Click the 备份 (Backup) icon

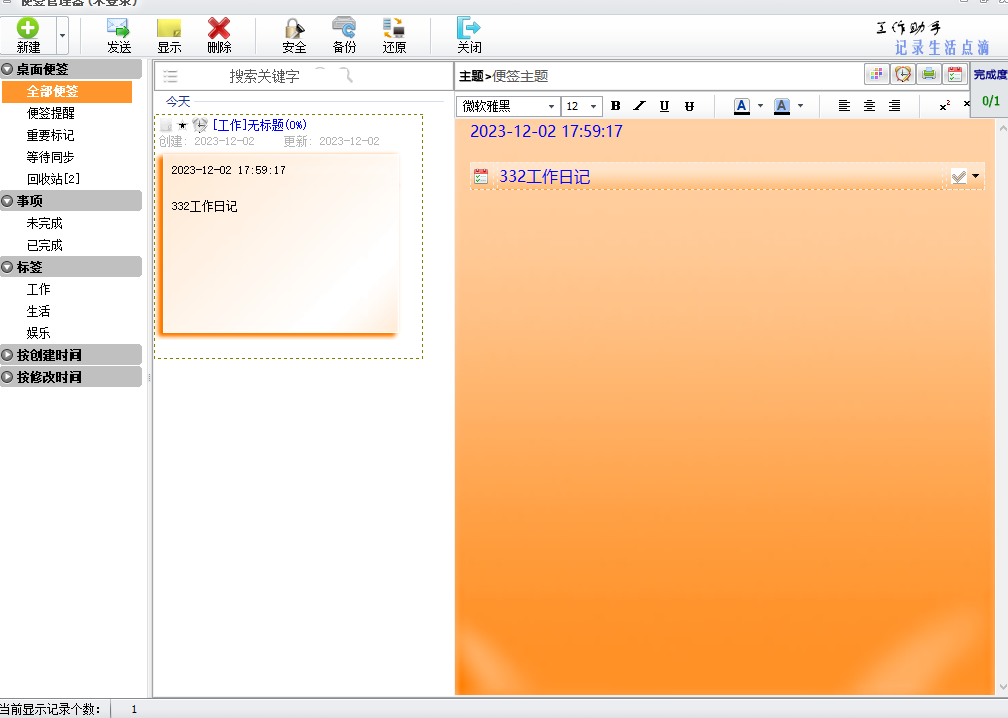344,29
